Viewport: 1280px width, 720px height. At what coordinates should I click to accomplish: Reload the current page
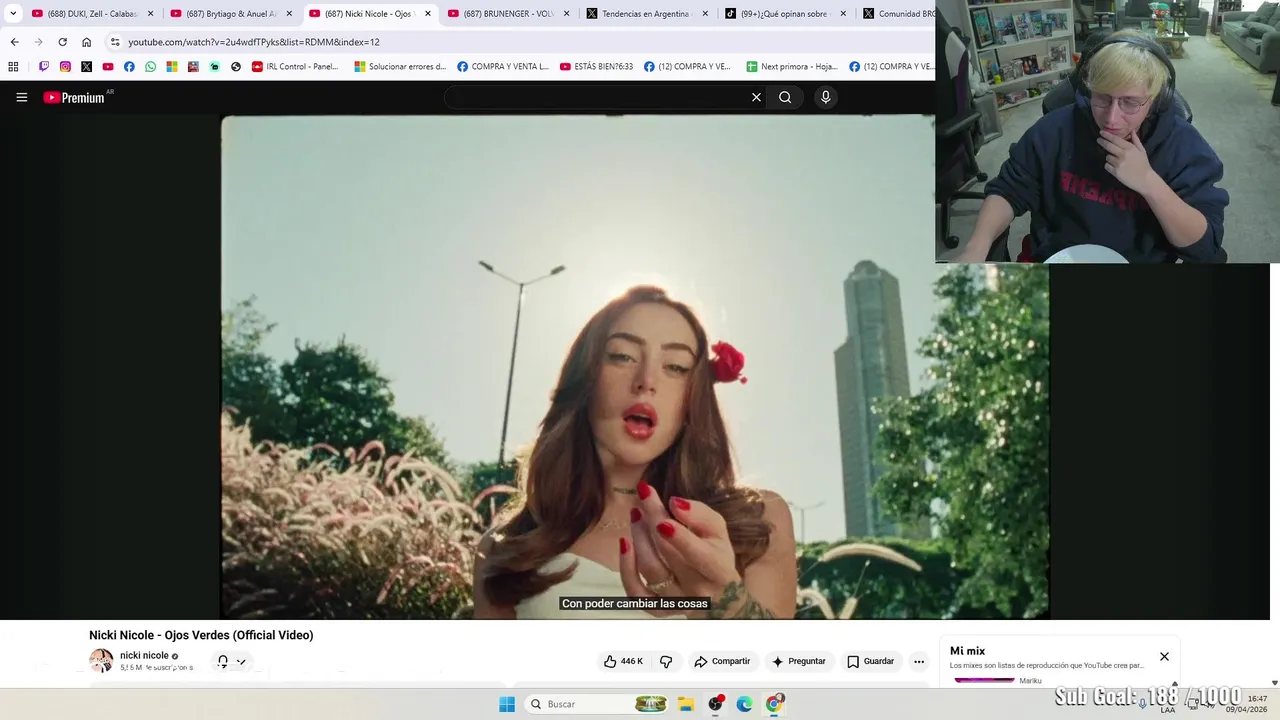[62, 42]
